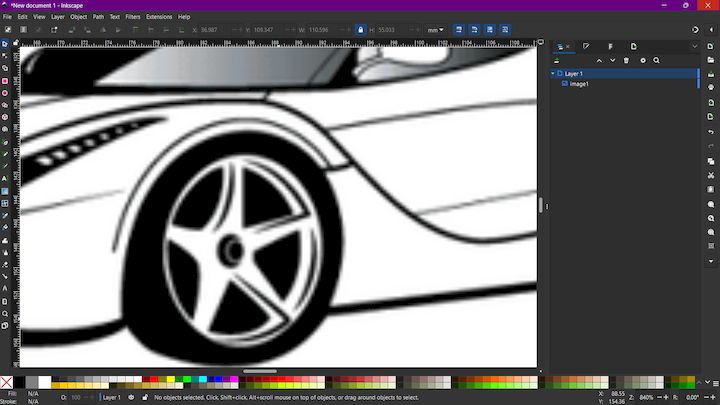The image size is (720, 405).
Task: Toggle move gradients with object
Action: tap(490, 30)
